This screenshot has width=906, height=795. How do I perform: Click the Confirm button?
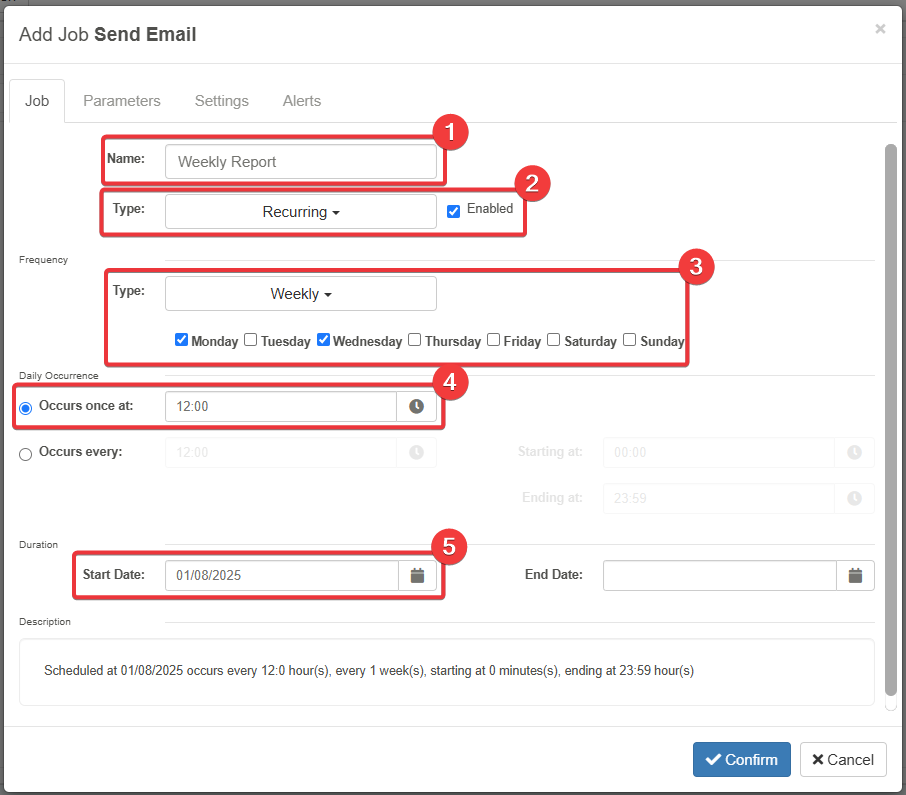[742, 760]
